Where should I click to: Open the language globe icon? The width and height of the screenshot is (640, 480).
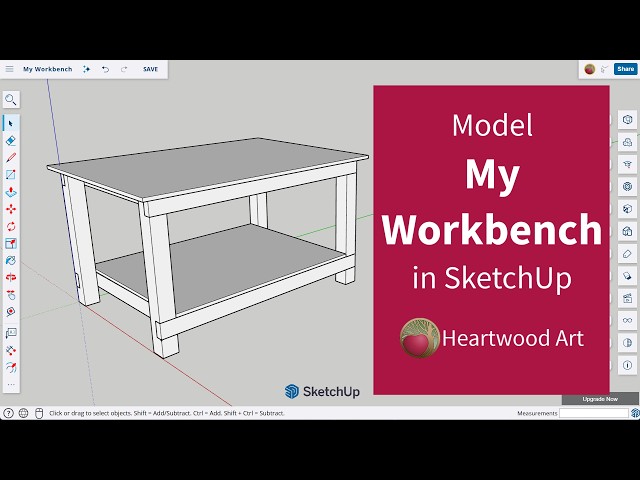pyautogui.click(x=23, y=413)
